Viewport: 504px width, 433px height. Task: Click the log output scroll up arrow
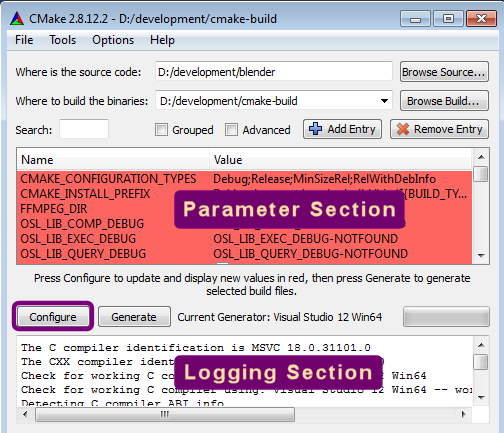[481, 345]
